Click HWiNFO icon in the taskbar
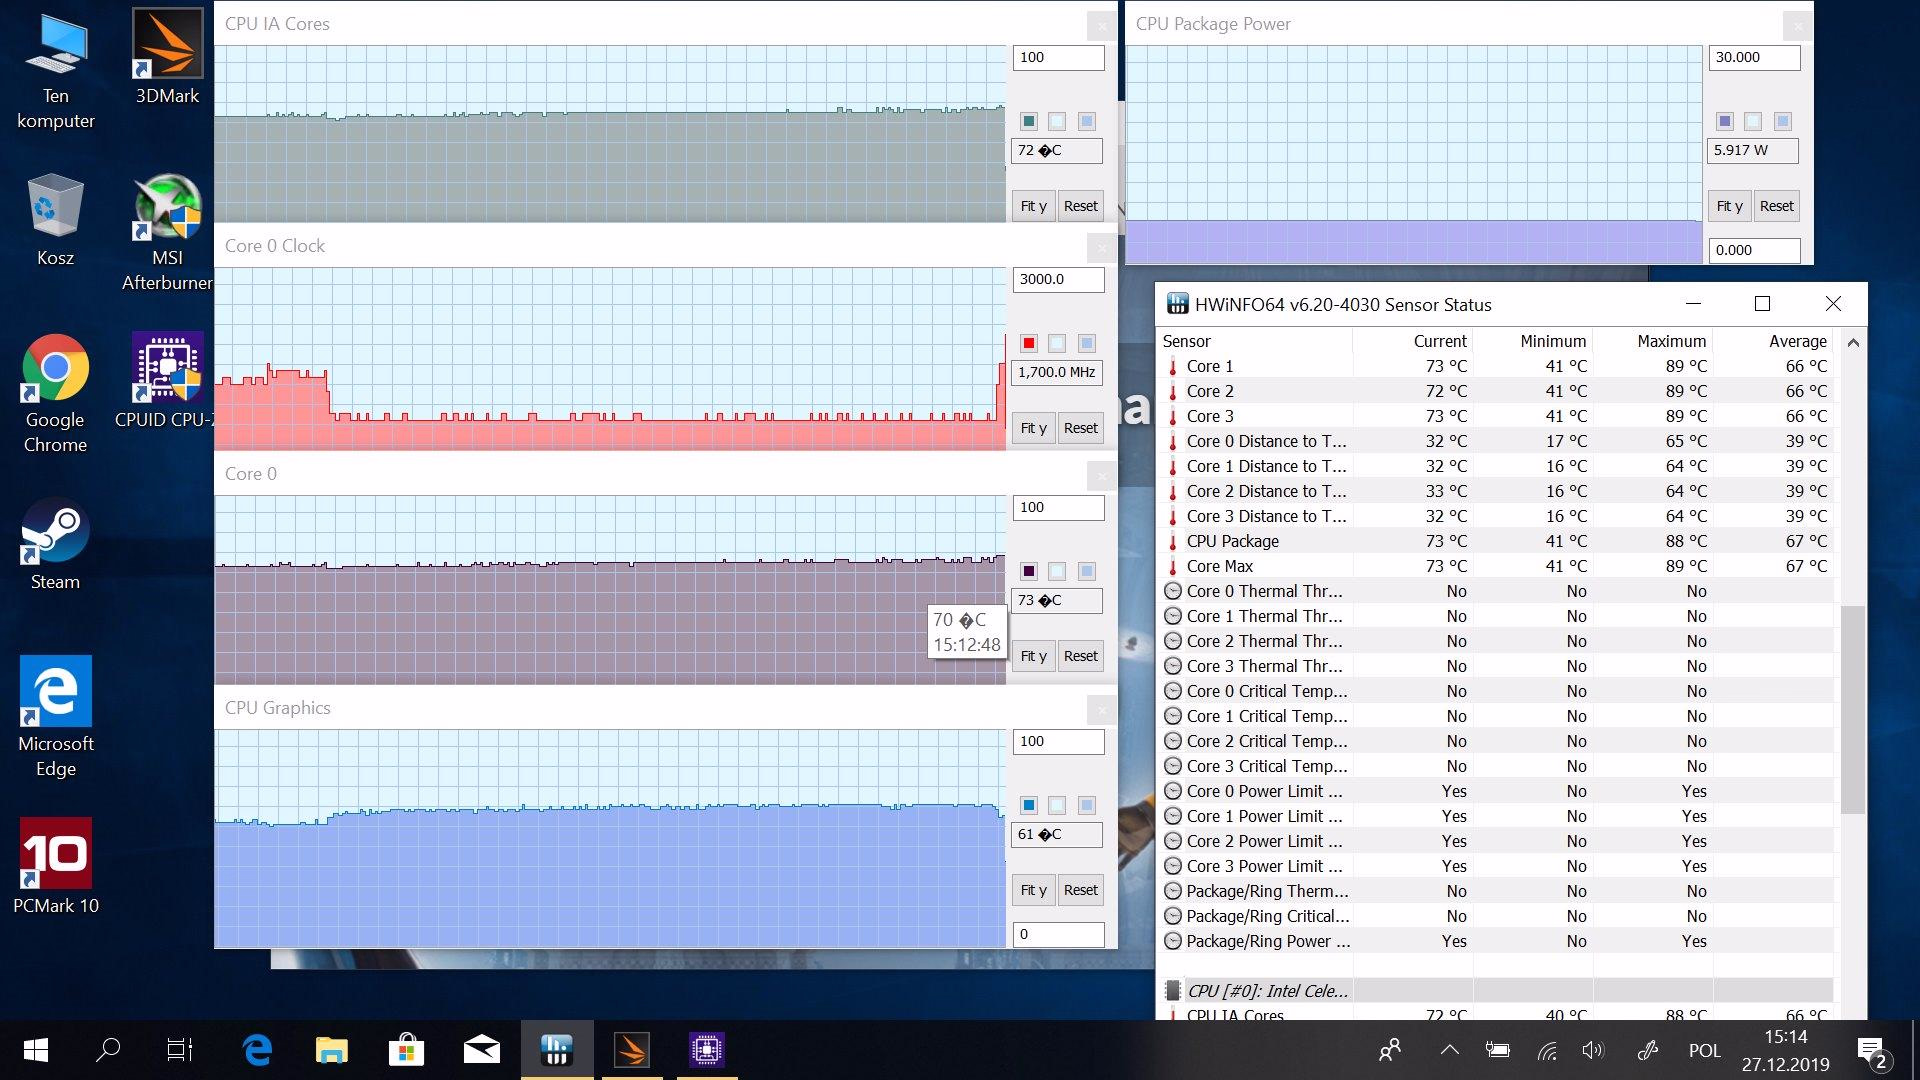Viewport: 1920px width, 1080px height. [x=556, y=1049]
